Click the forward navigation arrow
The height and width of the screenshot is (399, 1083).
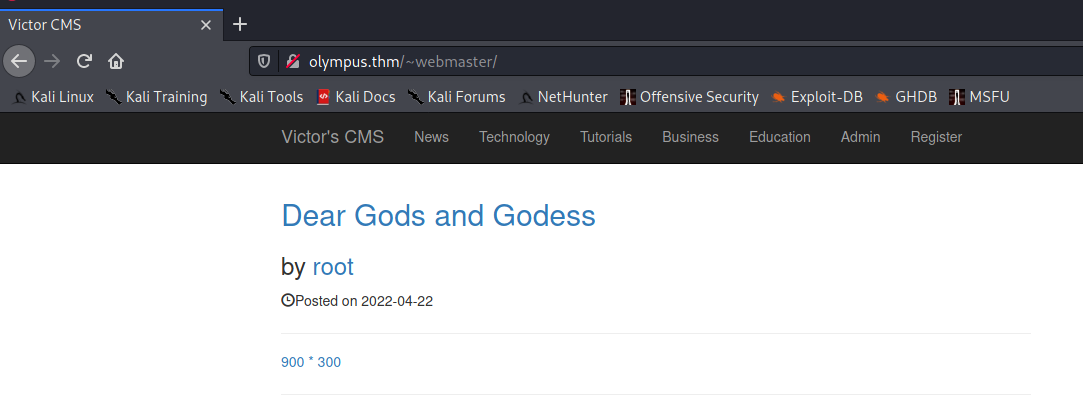(x=52, y=61)
